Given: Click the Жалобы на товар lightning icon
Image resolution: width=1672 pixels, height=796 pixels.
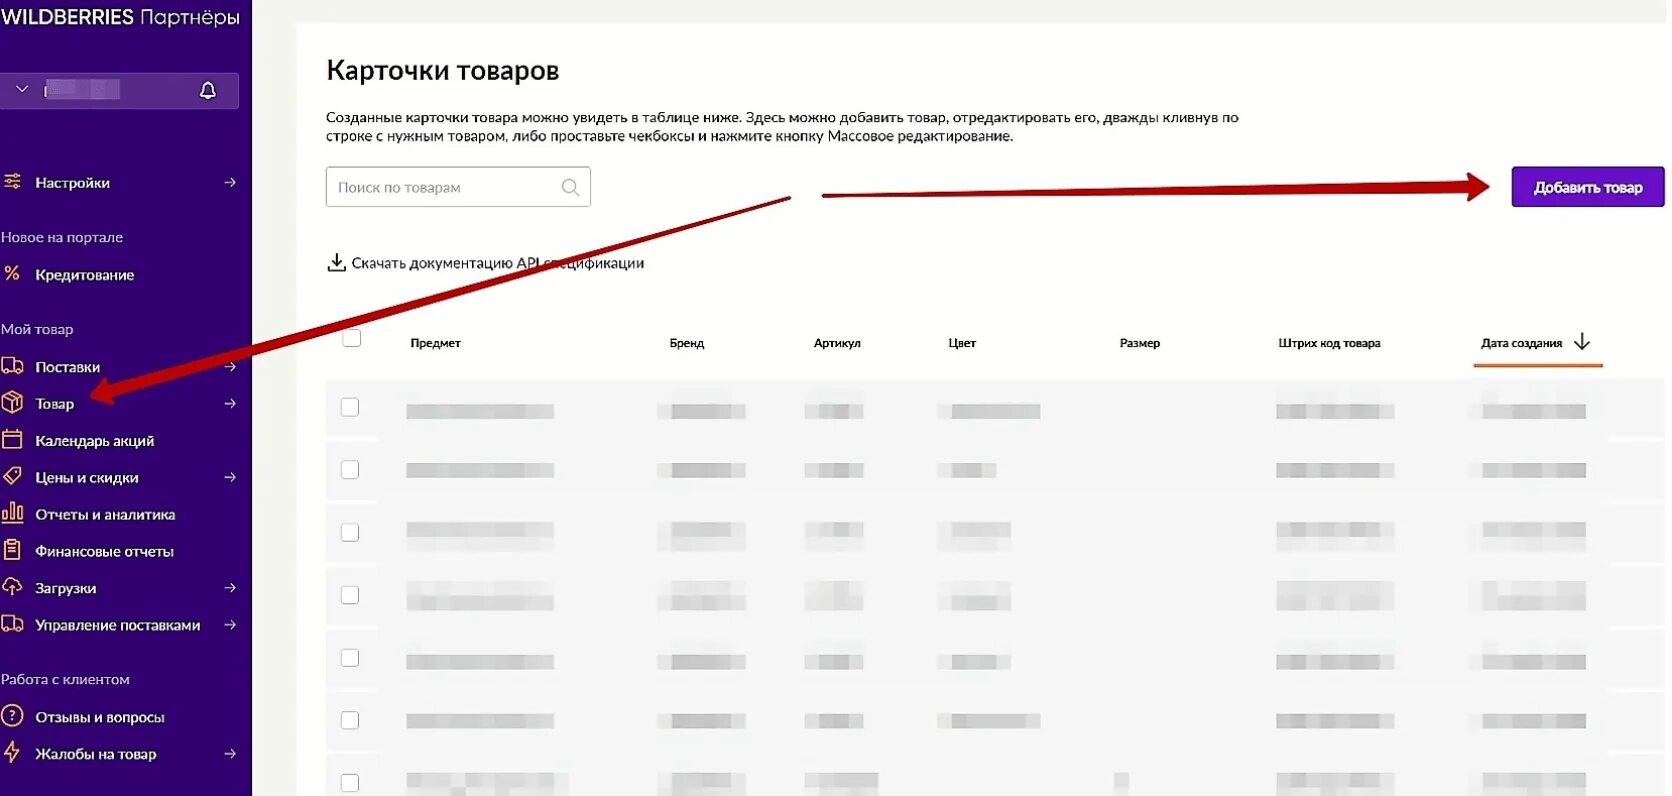Looking at the screenshot, I should tap(12, 752).
